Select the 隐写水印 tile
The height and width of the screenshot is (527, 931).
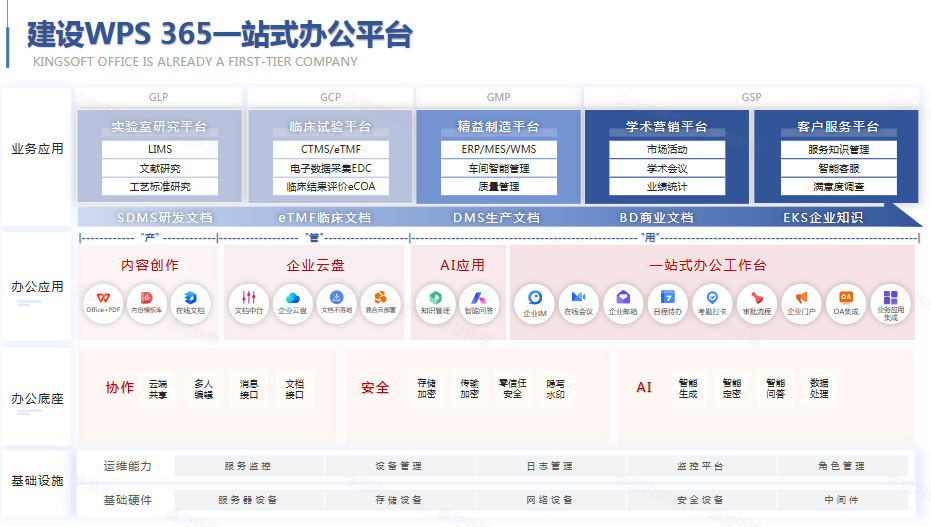click(555, 388)
